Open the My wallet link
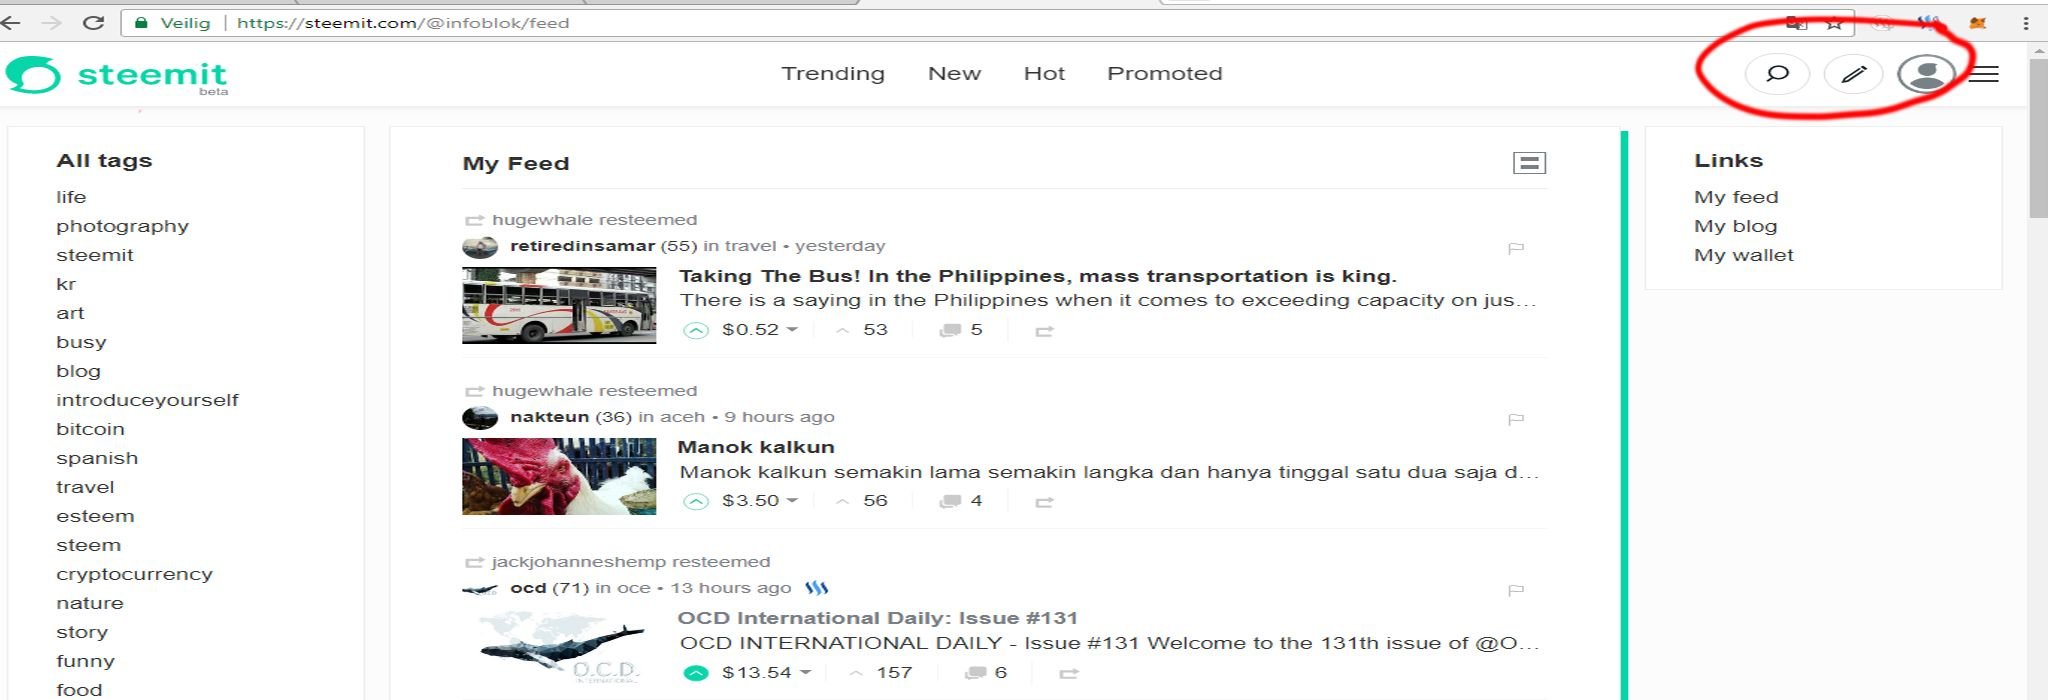This screenshot has width=2048, height=700. click(x=1744, y=255)
